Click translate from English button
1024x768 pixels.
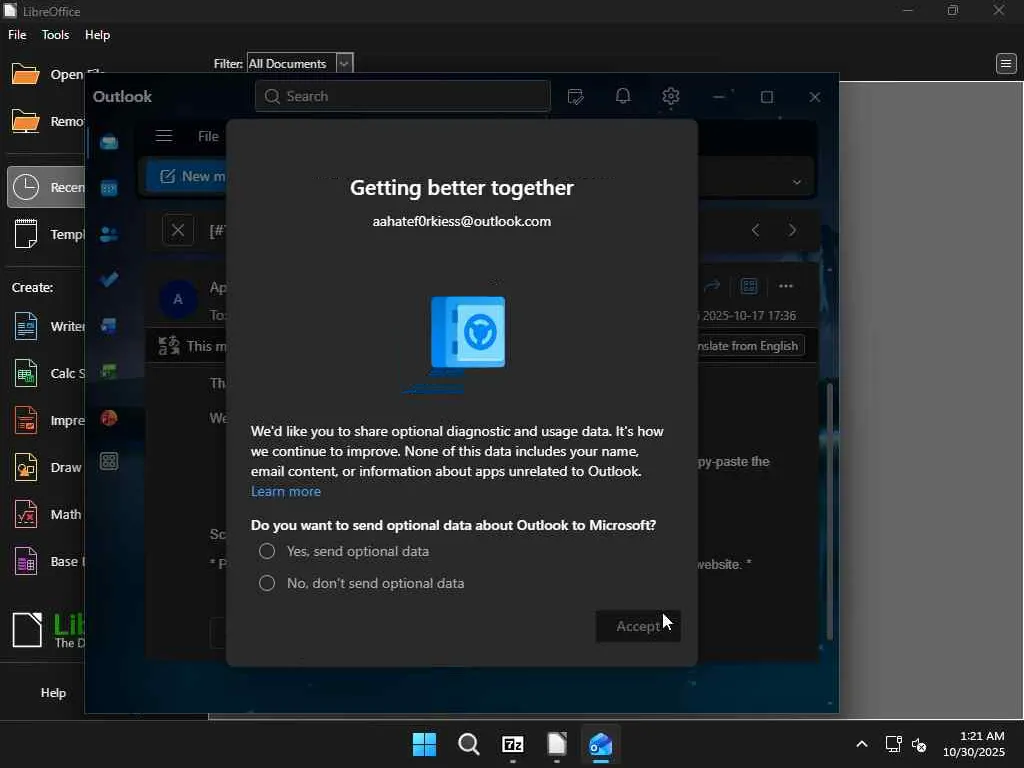click(x=750, y=345)
